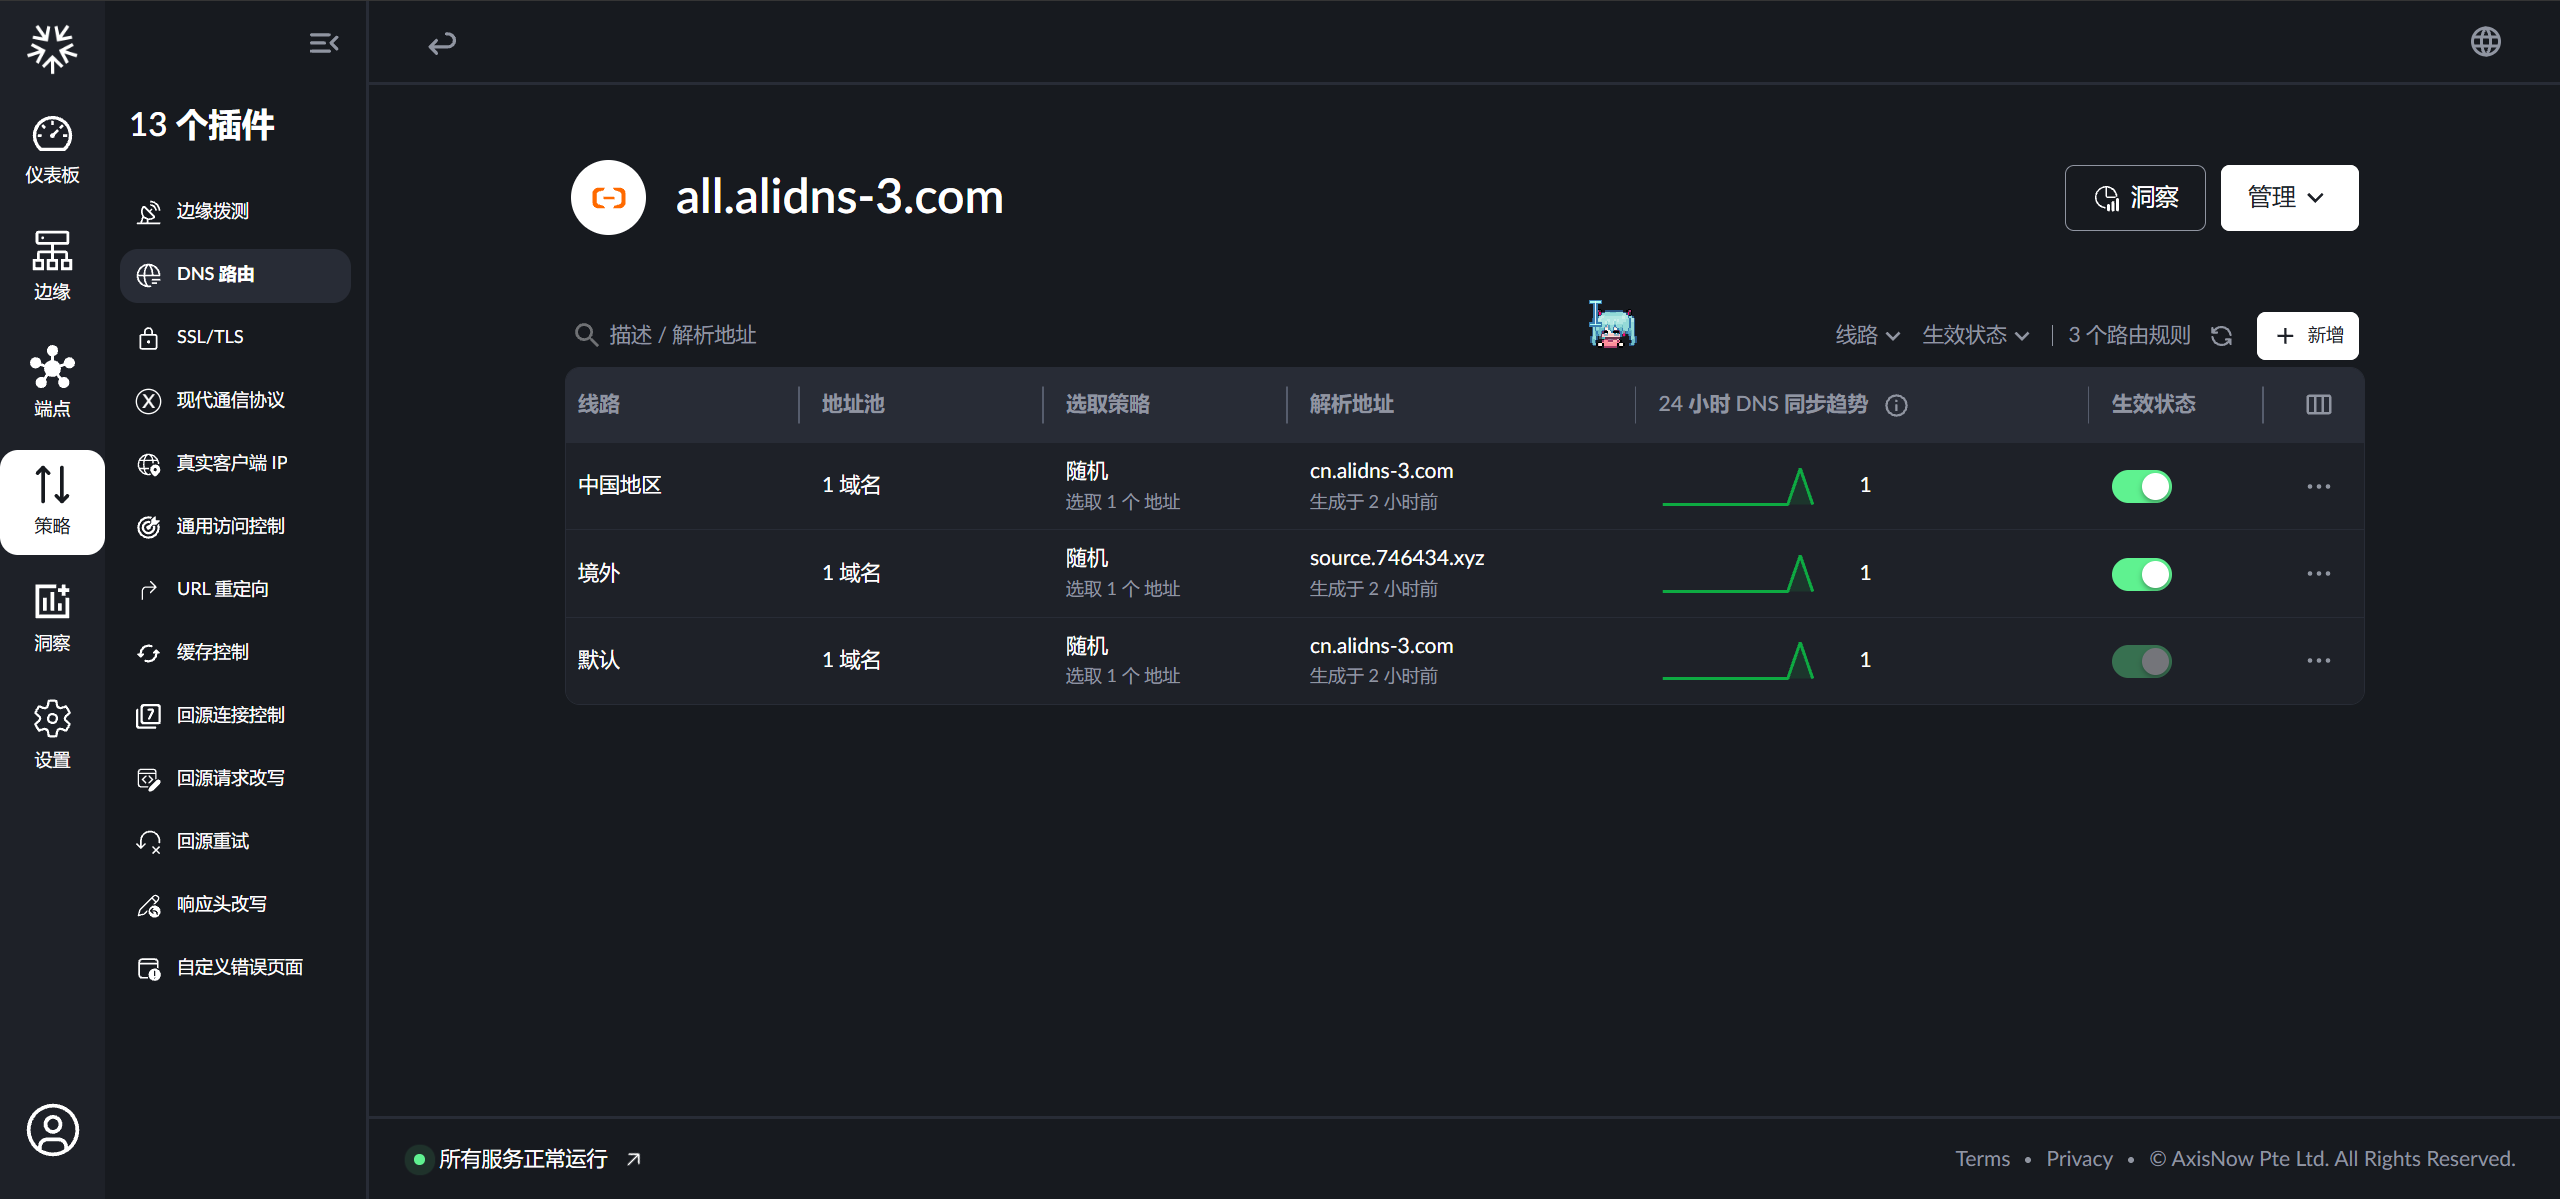
Task: Open the user account avatar icon
Action: click(x=52, y=1130)
